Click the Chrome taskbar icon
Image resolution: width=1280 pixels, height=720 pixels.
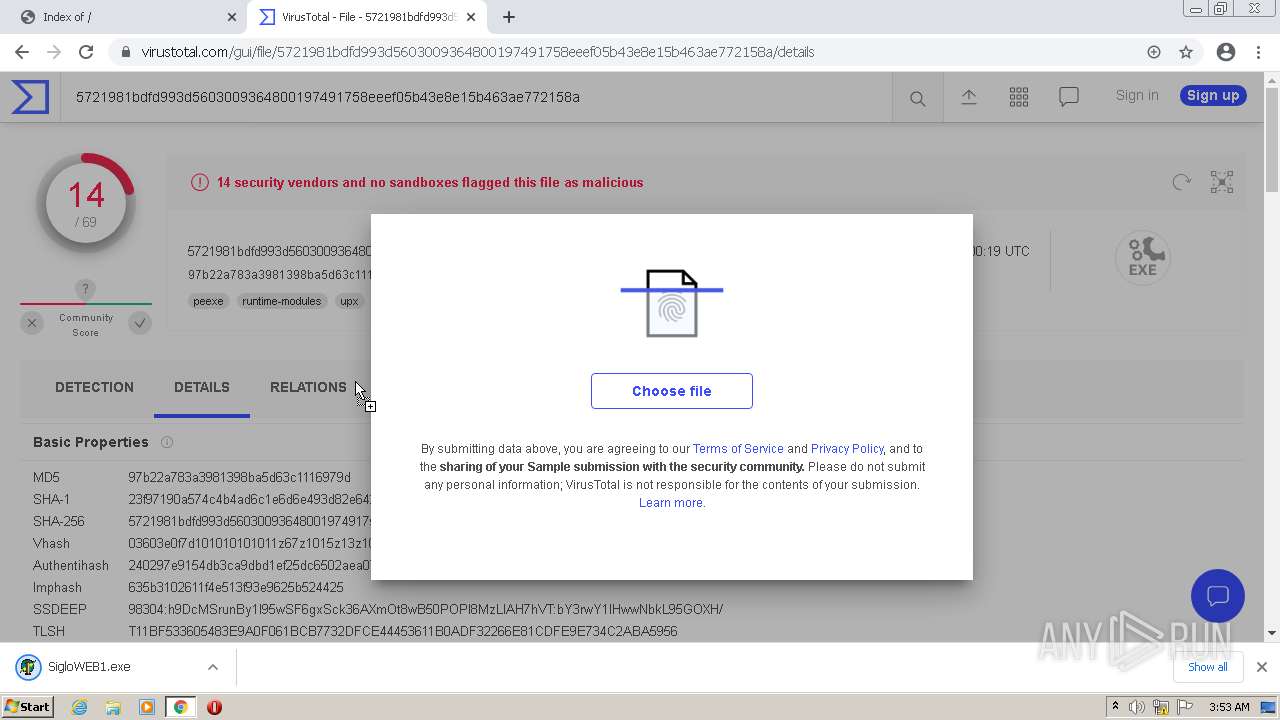pyautogui.click(x=180, y=707)
